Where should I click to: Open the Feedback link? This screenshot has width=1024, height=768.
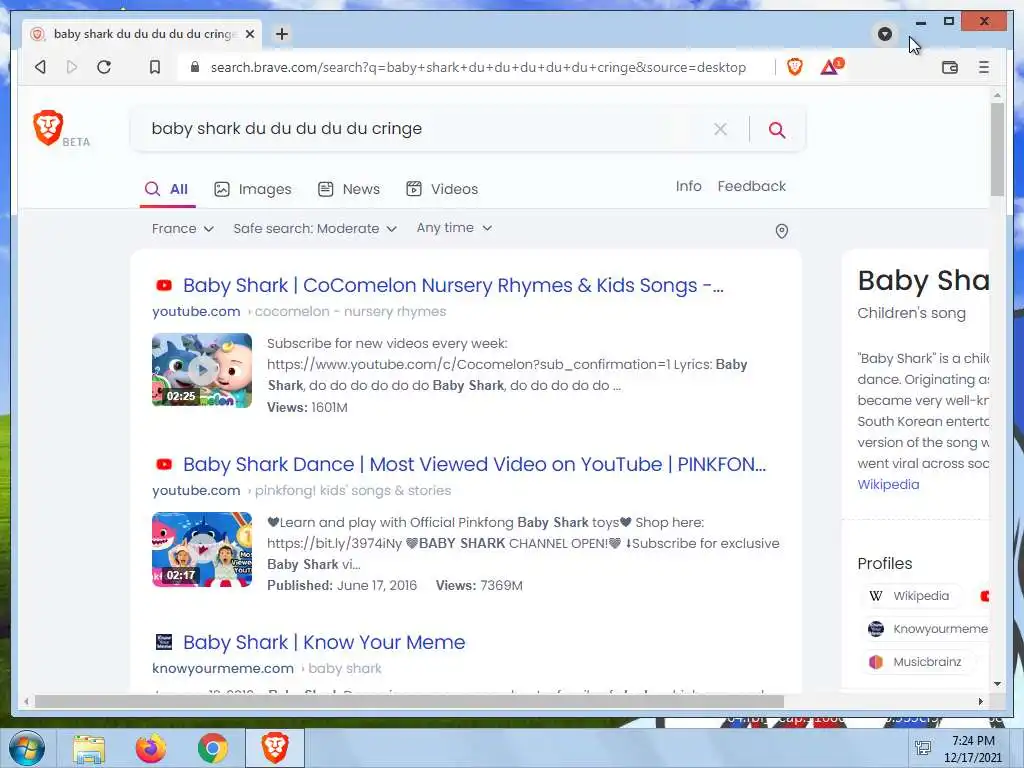click(x=752, y=186)
